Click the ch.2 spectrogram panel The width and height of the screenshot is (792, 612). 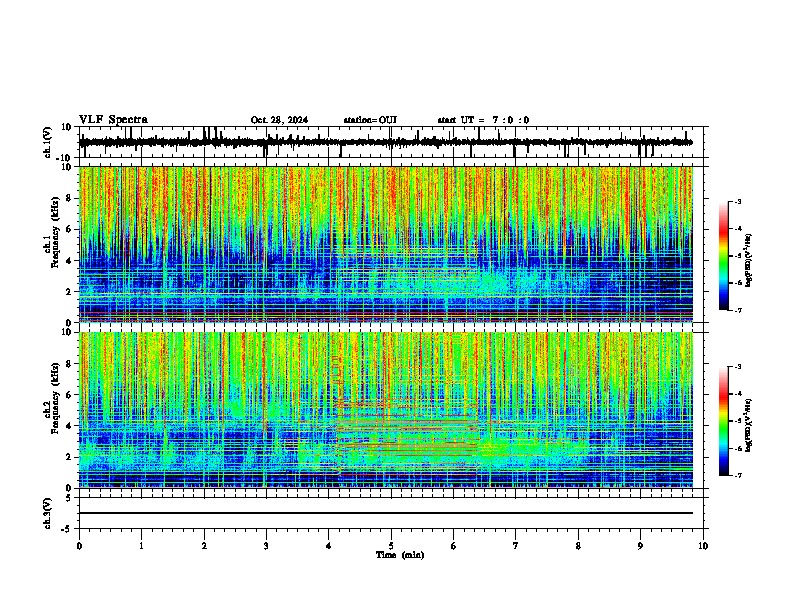pos(386,410)
